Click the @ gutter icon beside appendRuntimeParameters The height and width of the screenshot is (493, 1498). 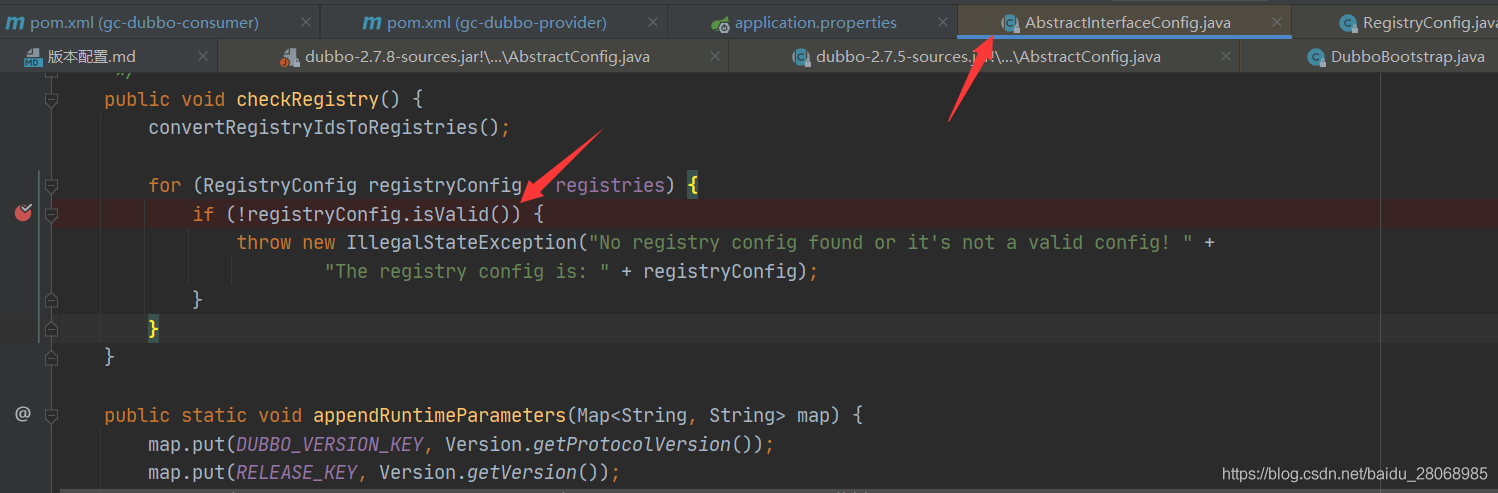[x=23, y=413]
